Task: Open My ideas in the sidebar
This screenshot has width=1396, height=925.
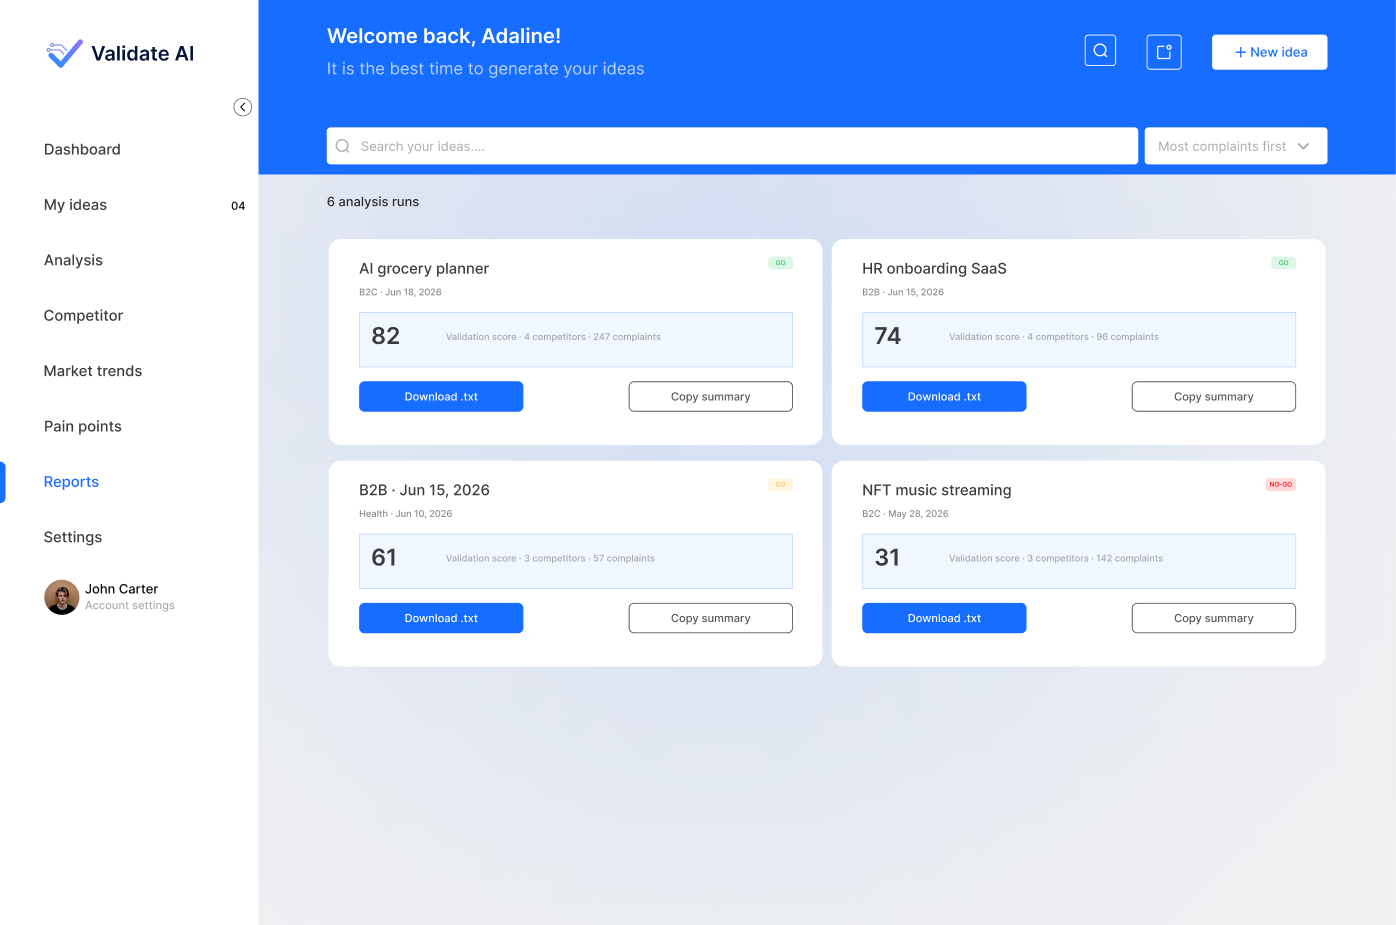Action: (x=75, y=205)
